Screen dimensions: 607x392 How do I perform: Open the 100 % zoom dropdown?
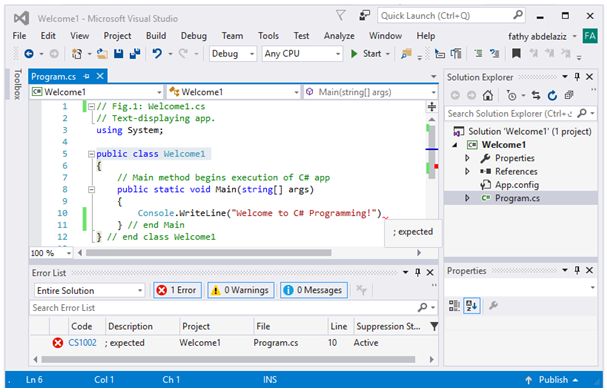tap(51, 253)
